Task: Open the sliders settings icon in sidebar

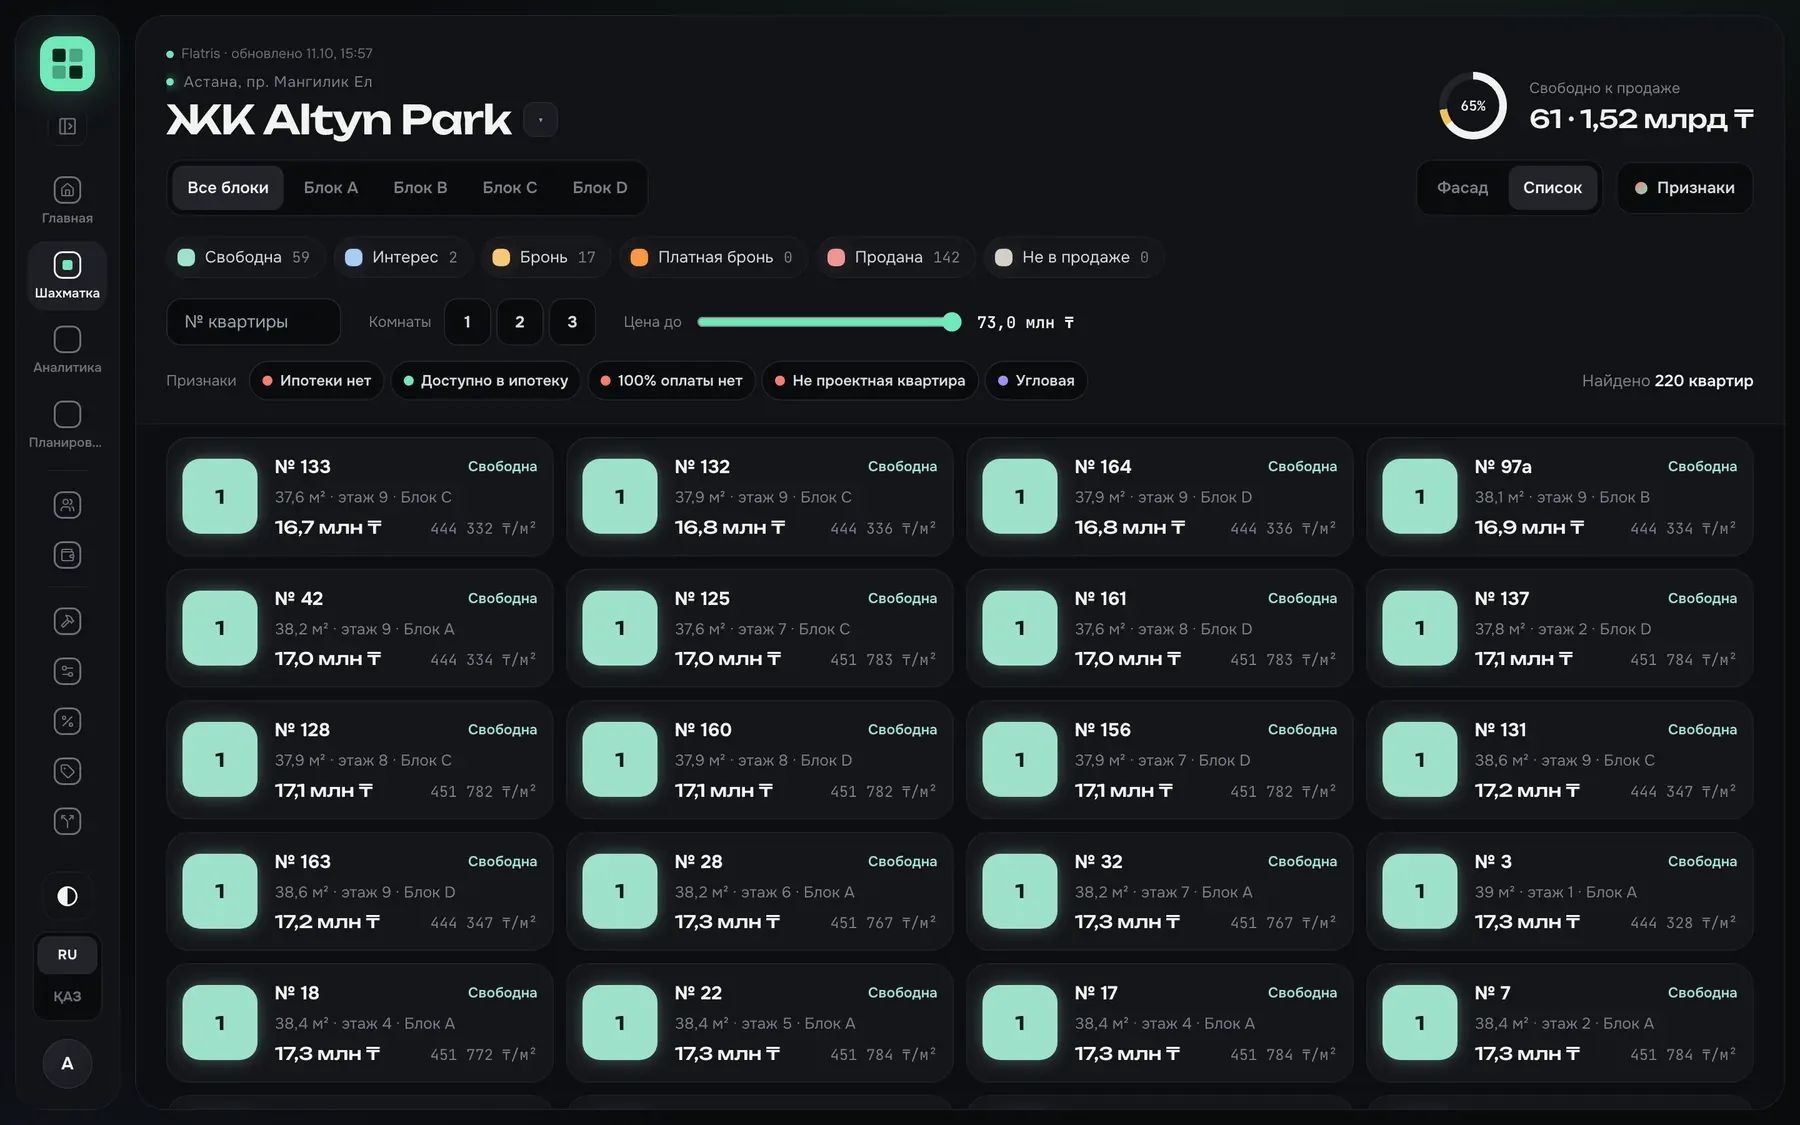Action: tap(67, 671)
